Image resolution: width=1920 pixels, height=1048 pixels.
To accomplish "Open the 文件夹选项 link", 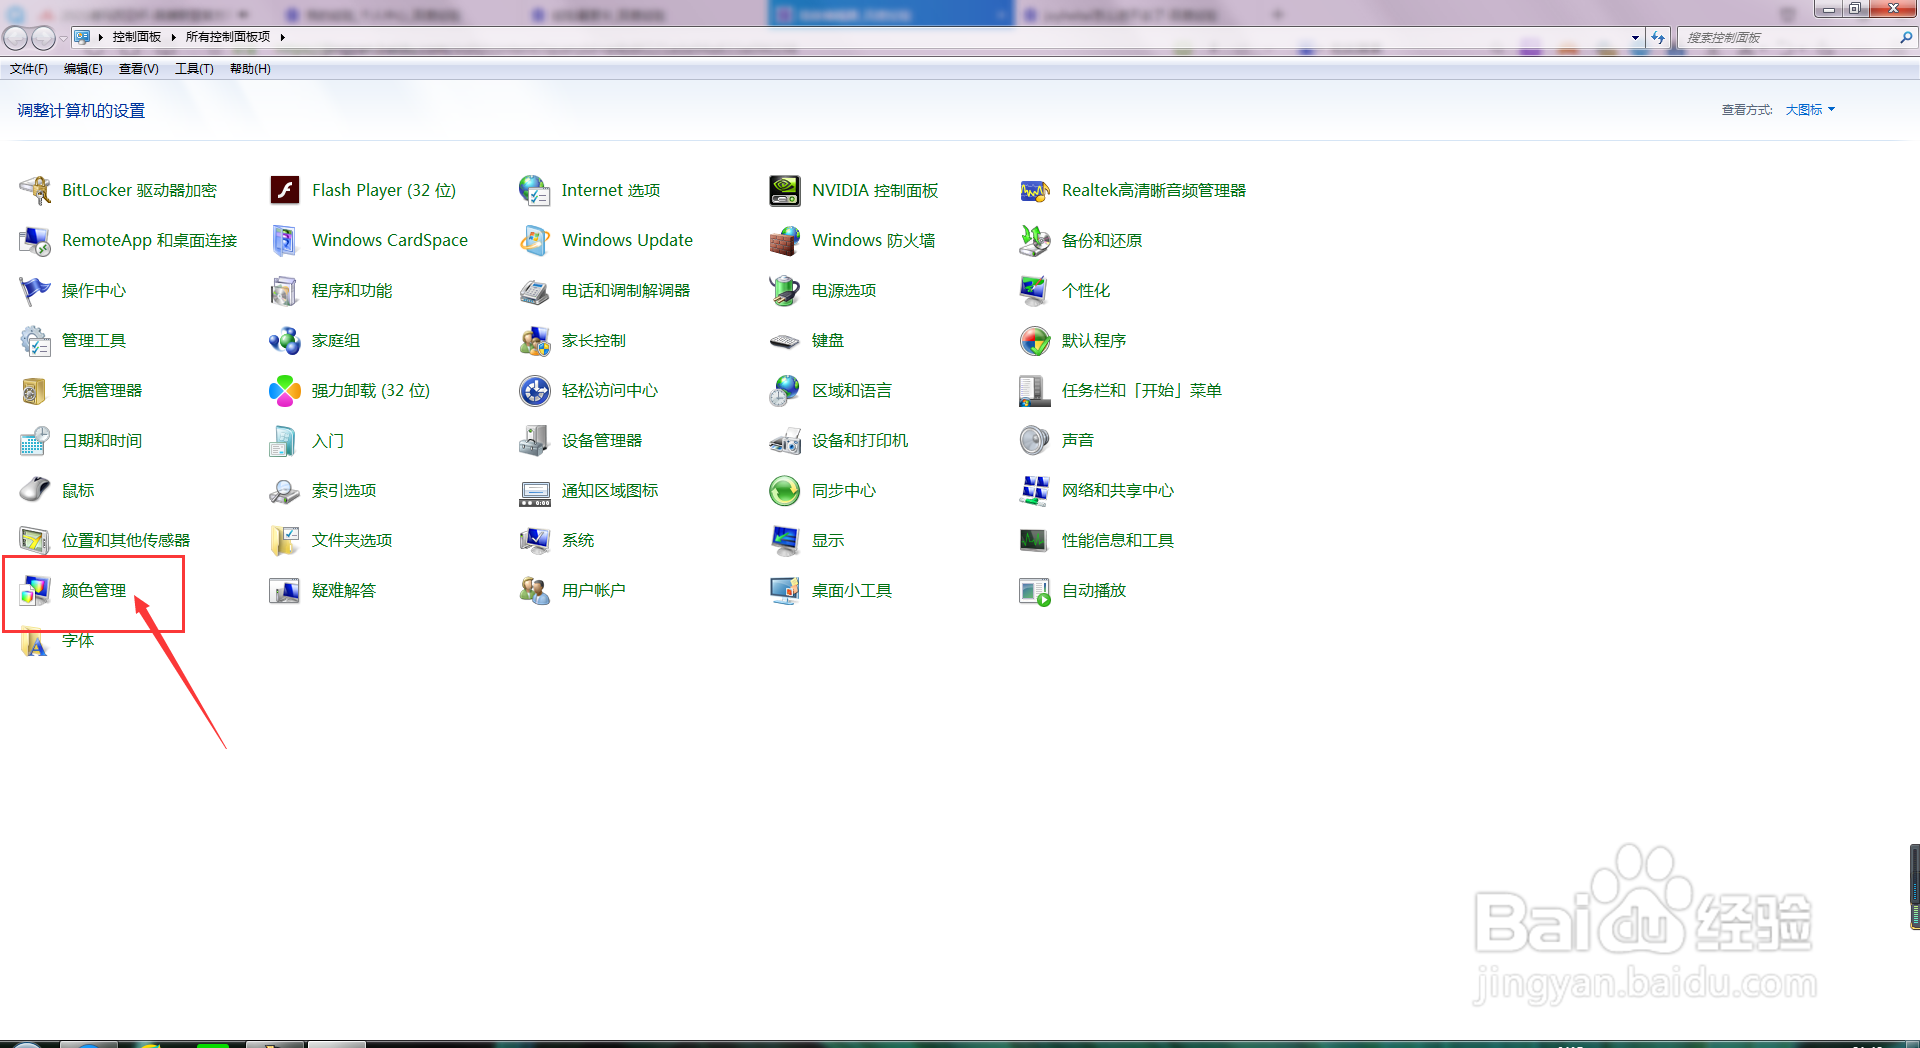I will 352,540.
